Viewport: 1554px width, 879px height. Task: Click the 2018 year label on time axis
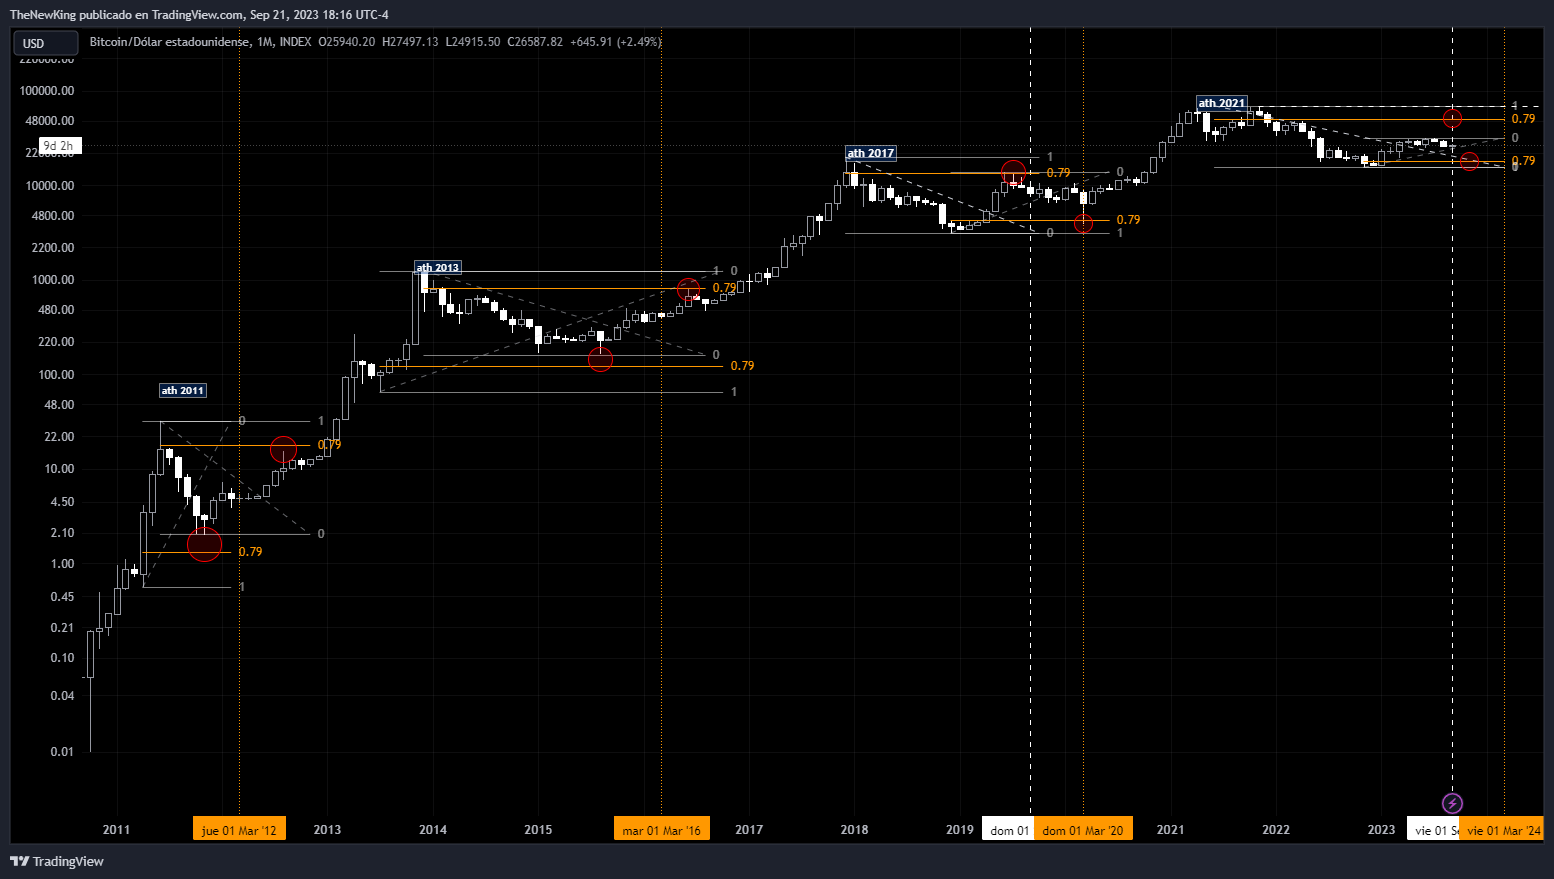click(854, 830)
